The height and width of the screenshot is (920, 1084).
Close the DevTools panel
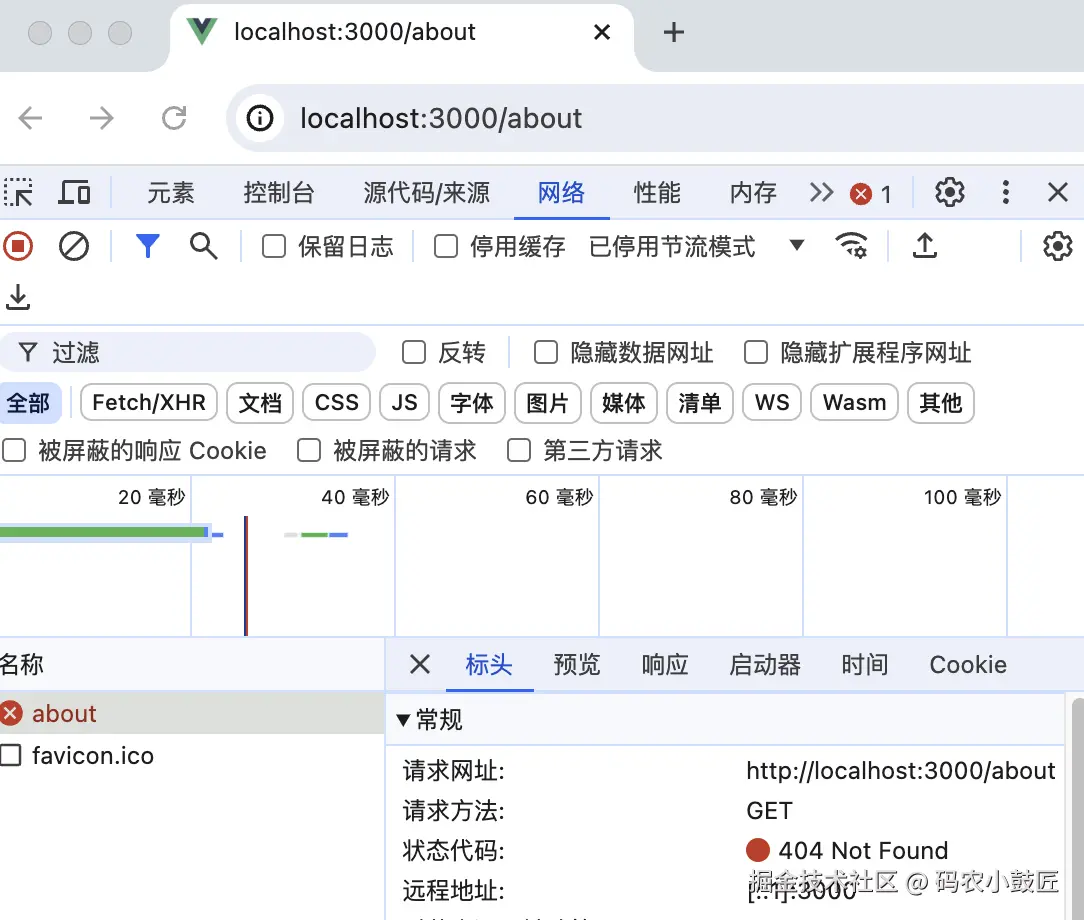[1058, 192]
